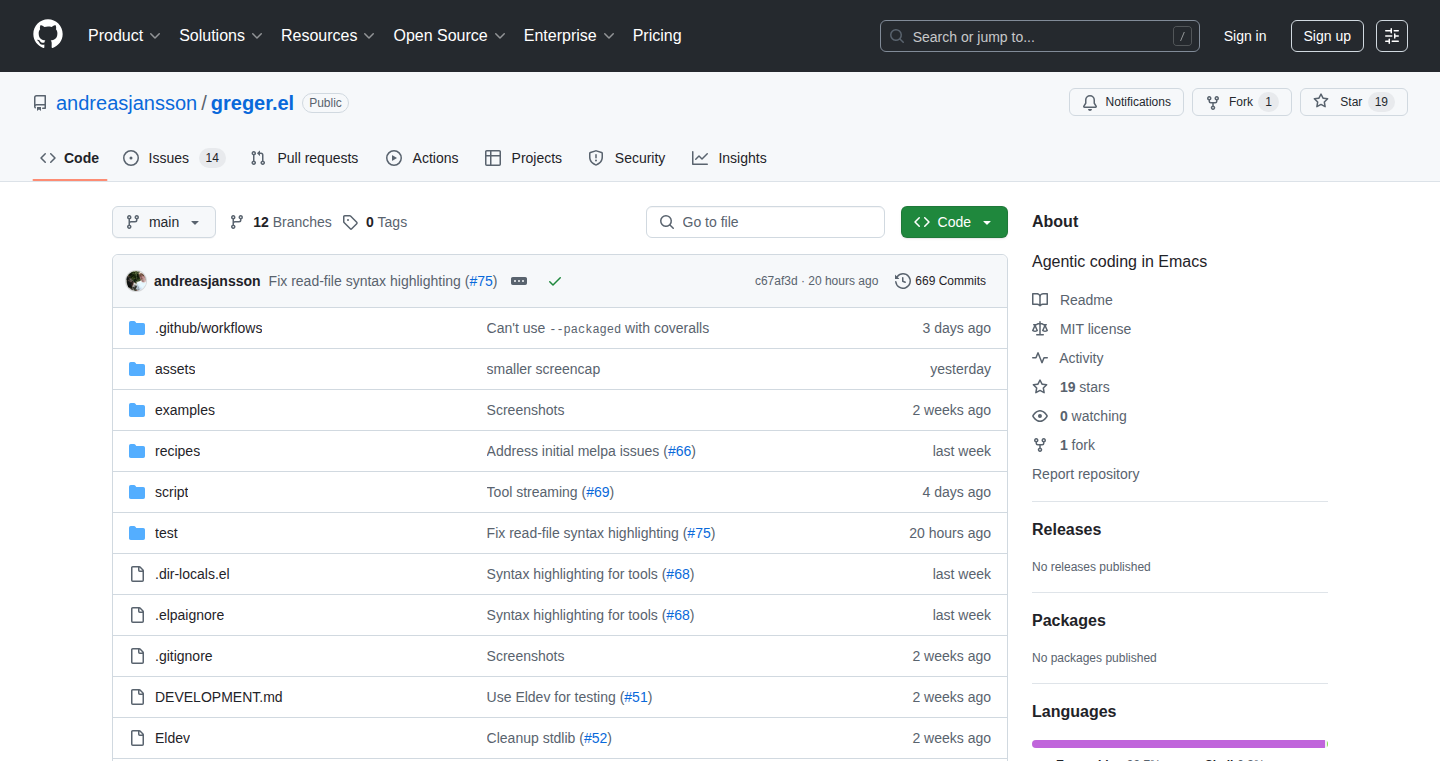
Task: Open the andreasjansson owner link
Action: coord(127,103)
